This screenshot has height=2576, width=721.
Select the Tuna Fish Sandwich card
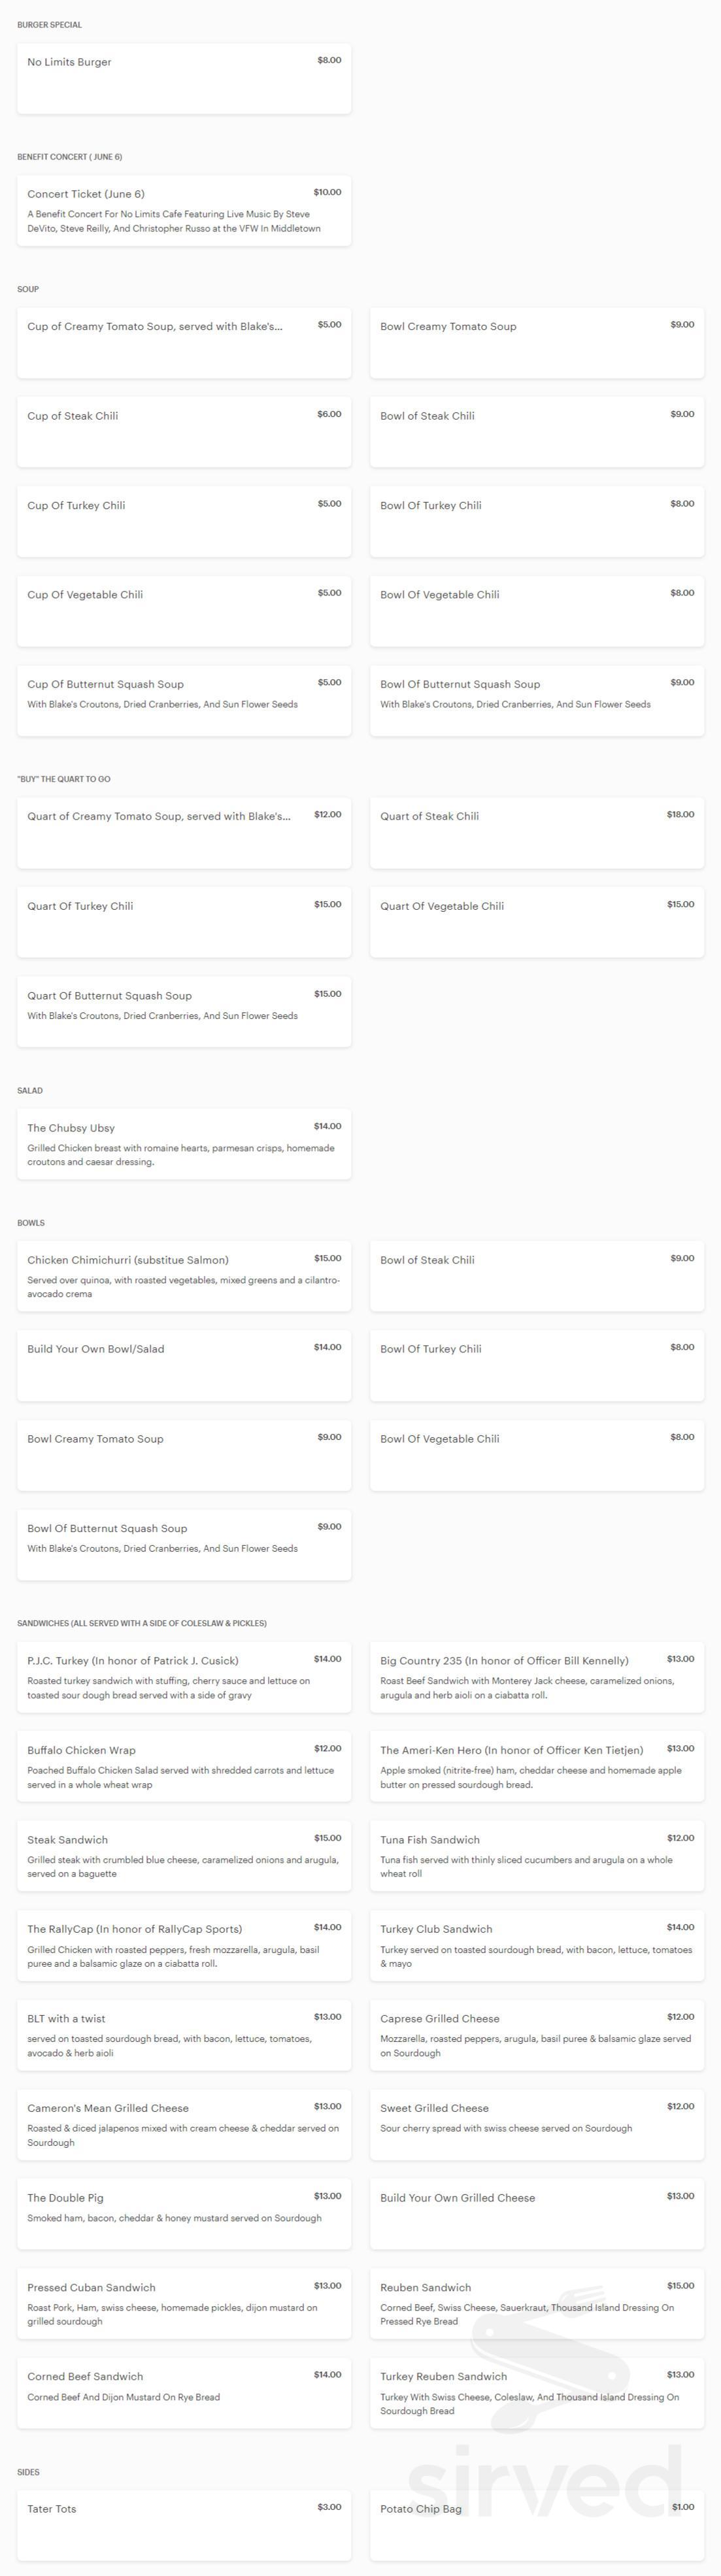pos(536,1855)
